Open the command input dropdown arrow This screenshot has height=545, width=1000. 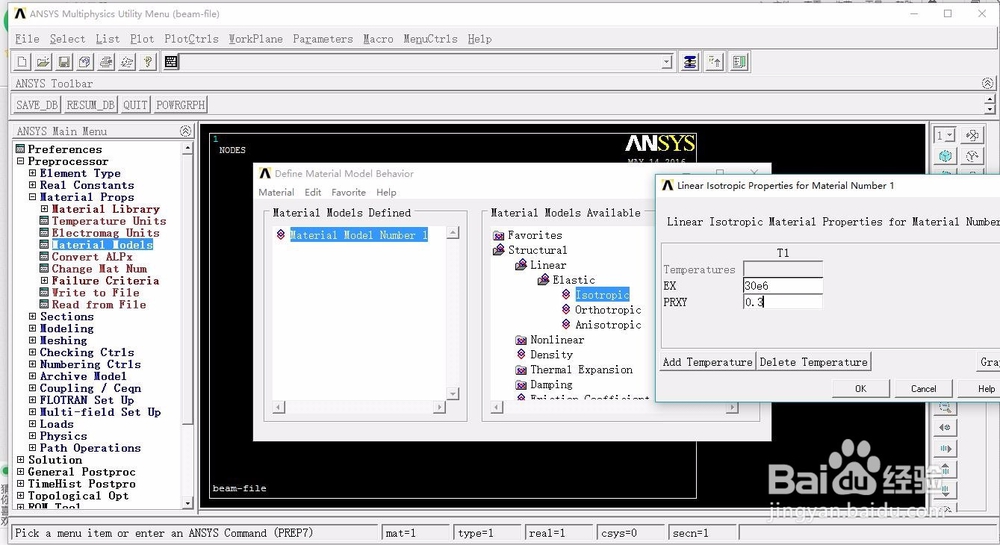click(667, 62)
